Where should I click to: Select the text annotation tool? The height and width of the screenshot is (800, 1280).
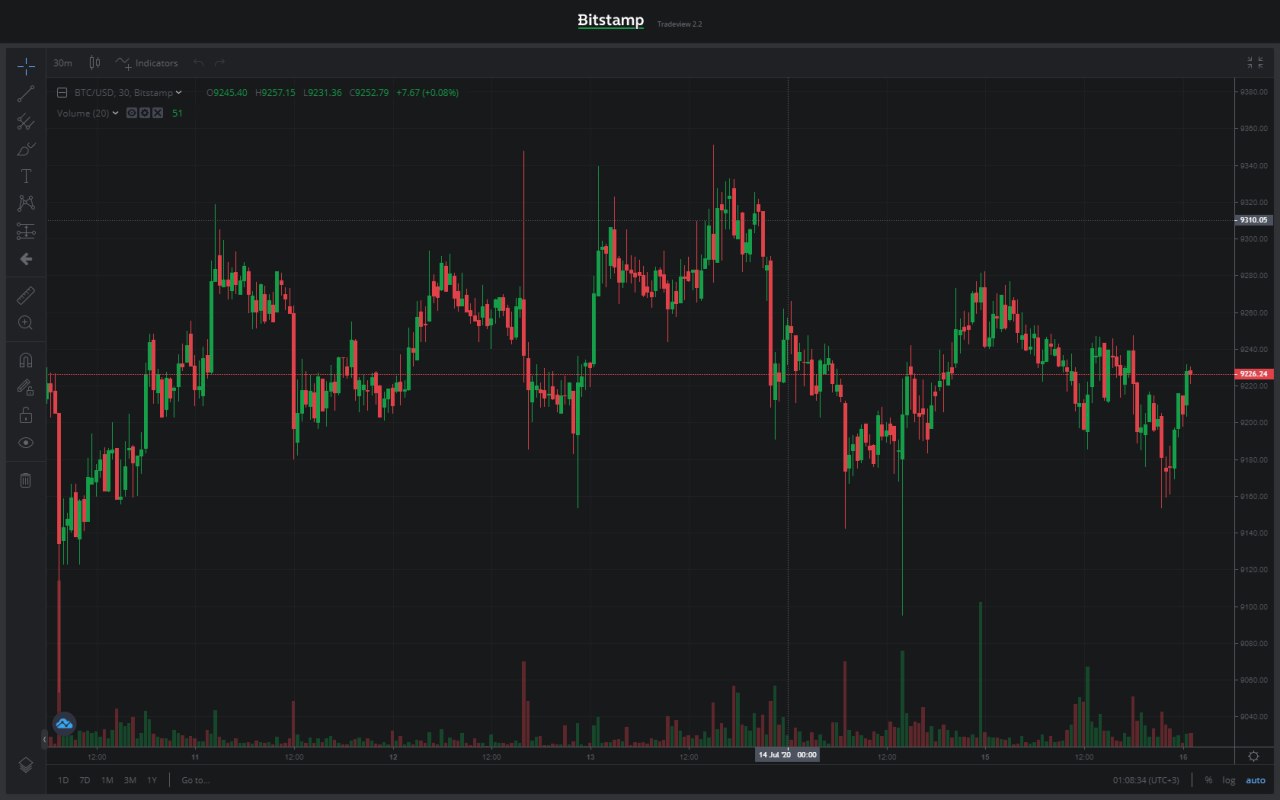(26, 176)
